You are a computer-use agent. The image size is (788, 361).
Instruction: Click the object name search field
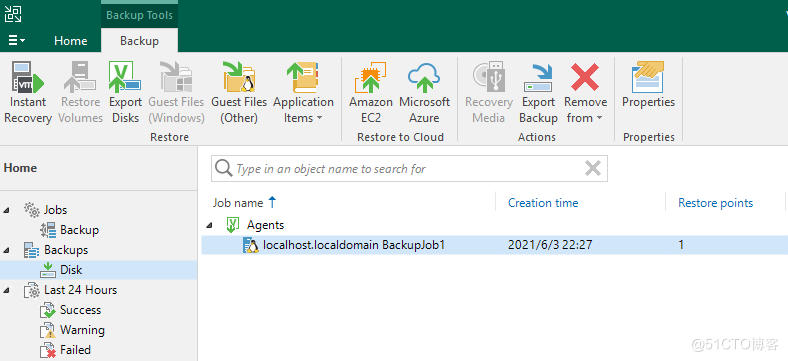407,168
